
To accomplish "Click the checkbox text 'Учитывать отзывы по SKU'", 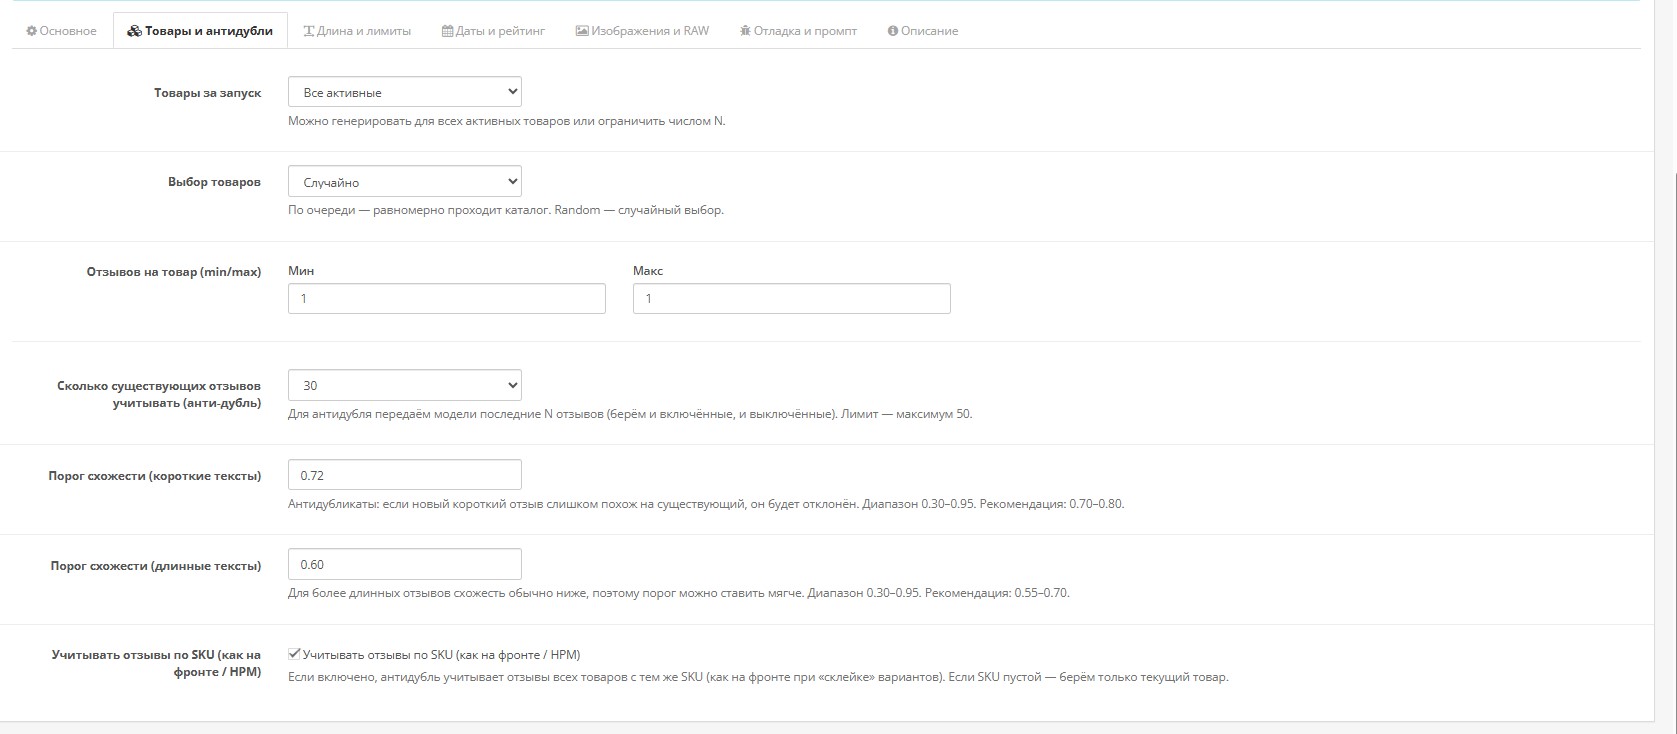I will 441,655.
